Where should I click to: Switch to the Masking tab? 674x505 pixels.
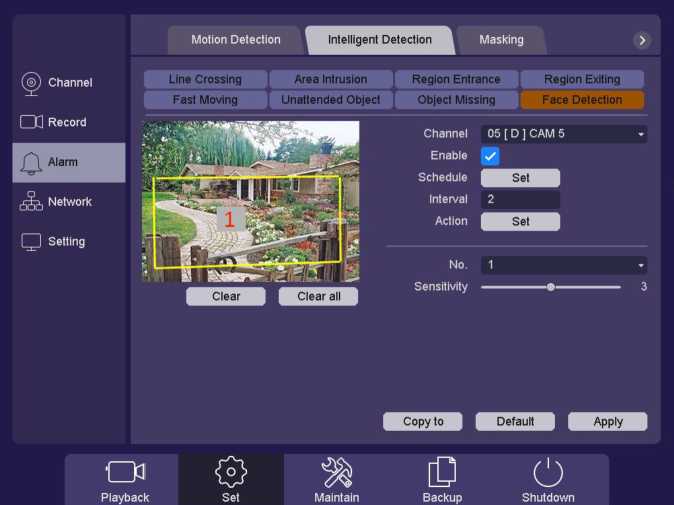click(501, 40)
